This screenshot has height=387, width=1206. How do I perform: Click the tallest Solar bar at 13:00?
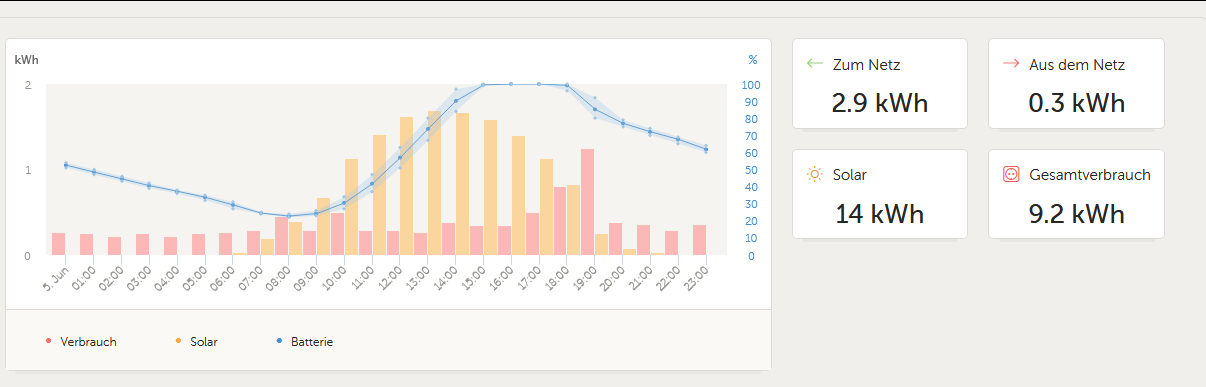434,183
